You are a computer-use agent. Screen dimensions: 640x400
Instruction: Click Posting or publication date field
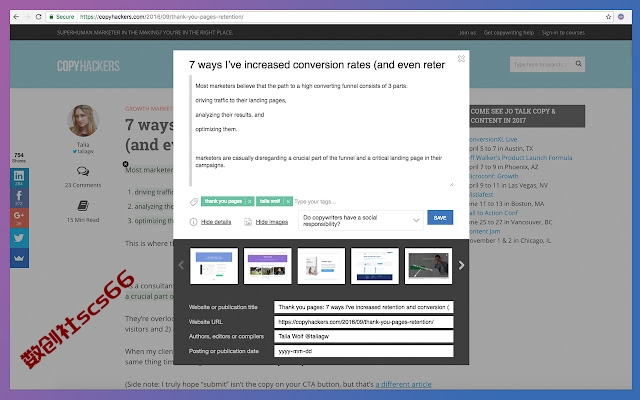364,351
